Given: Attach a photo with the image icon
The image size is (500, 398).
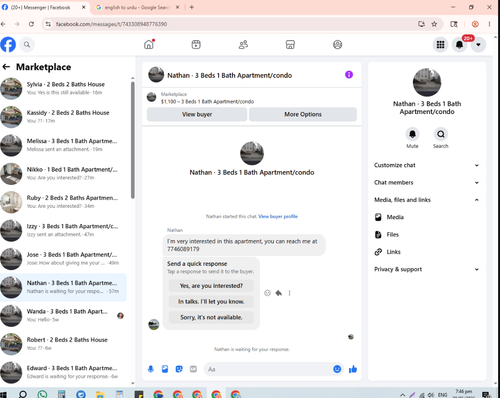Looking at the screenshot, I should 165,369.
